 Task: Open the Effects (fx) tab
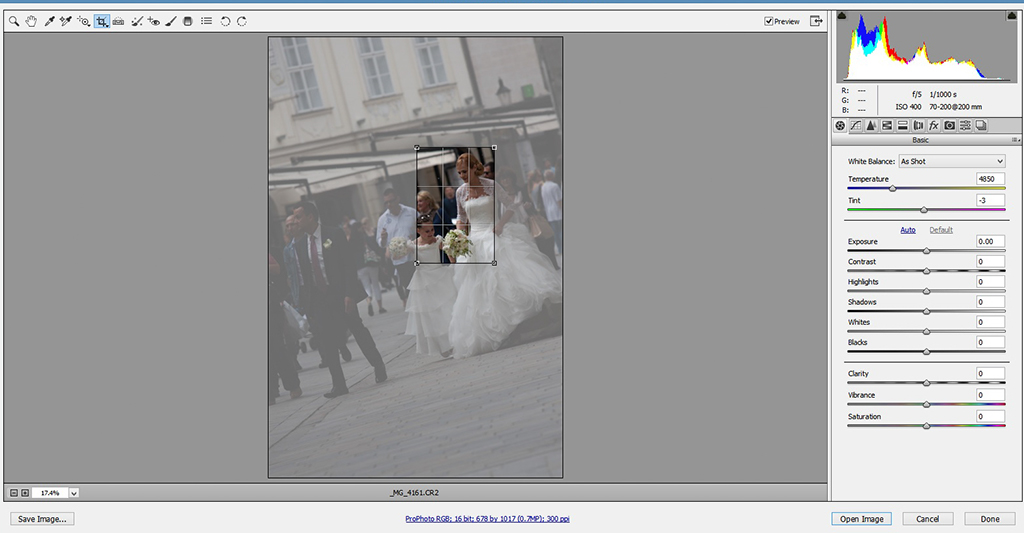(934, 125)
